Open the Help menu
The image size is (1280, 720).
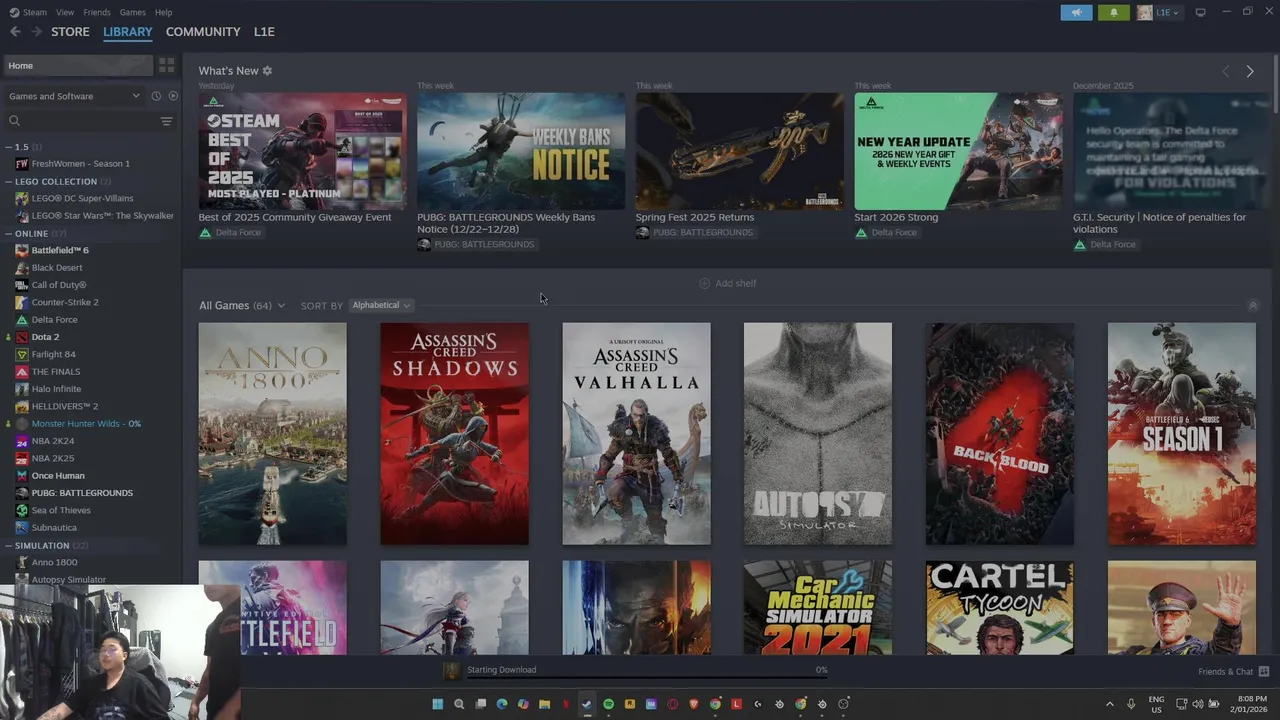(163, 12)
